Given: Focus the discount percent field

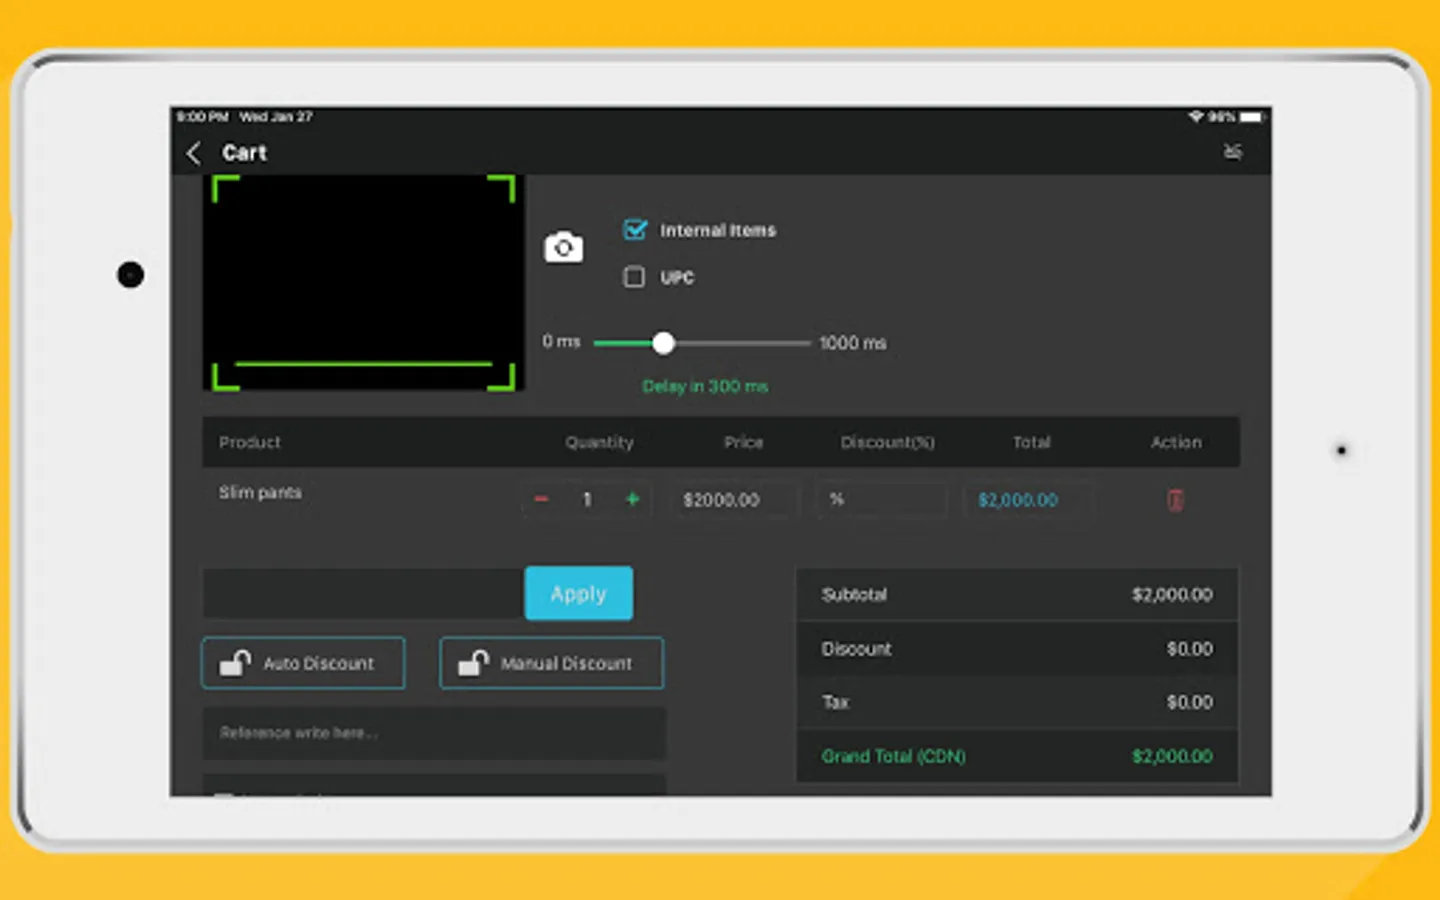Looking at the screenshot, I should 881,500.
